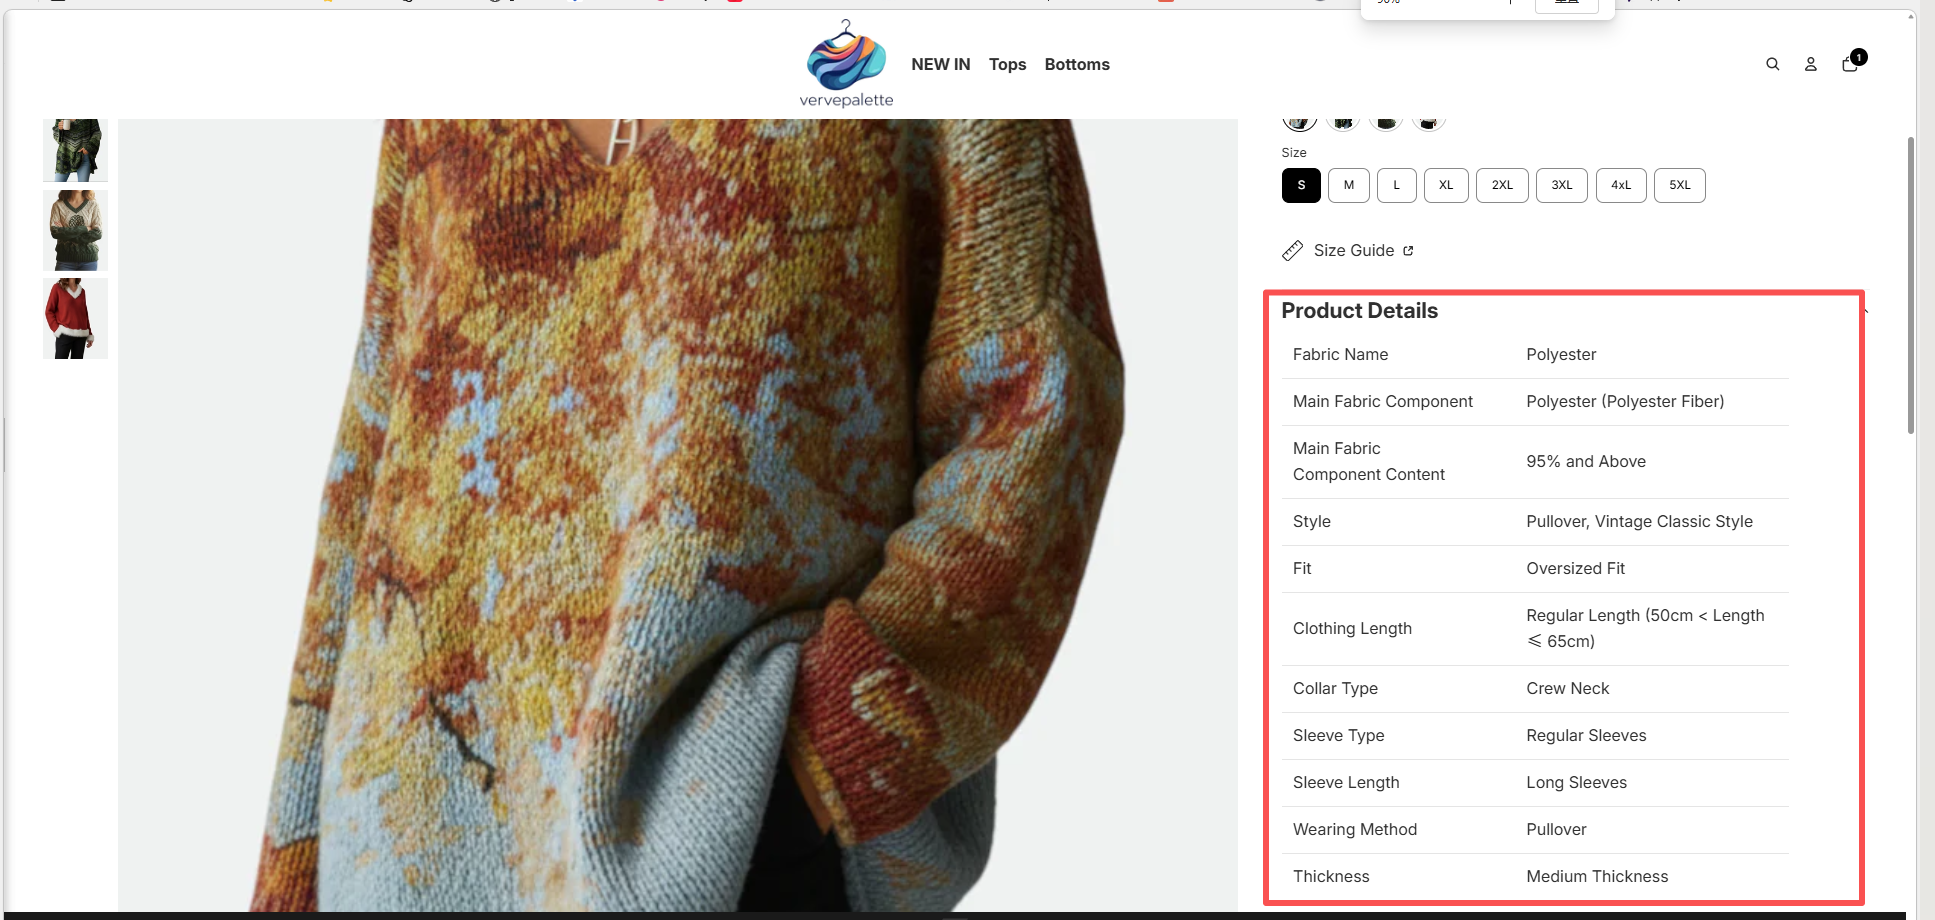View the red sweater thumbnail
1935x920 pixels.
coord(75,319)
